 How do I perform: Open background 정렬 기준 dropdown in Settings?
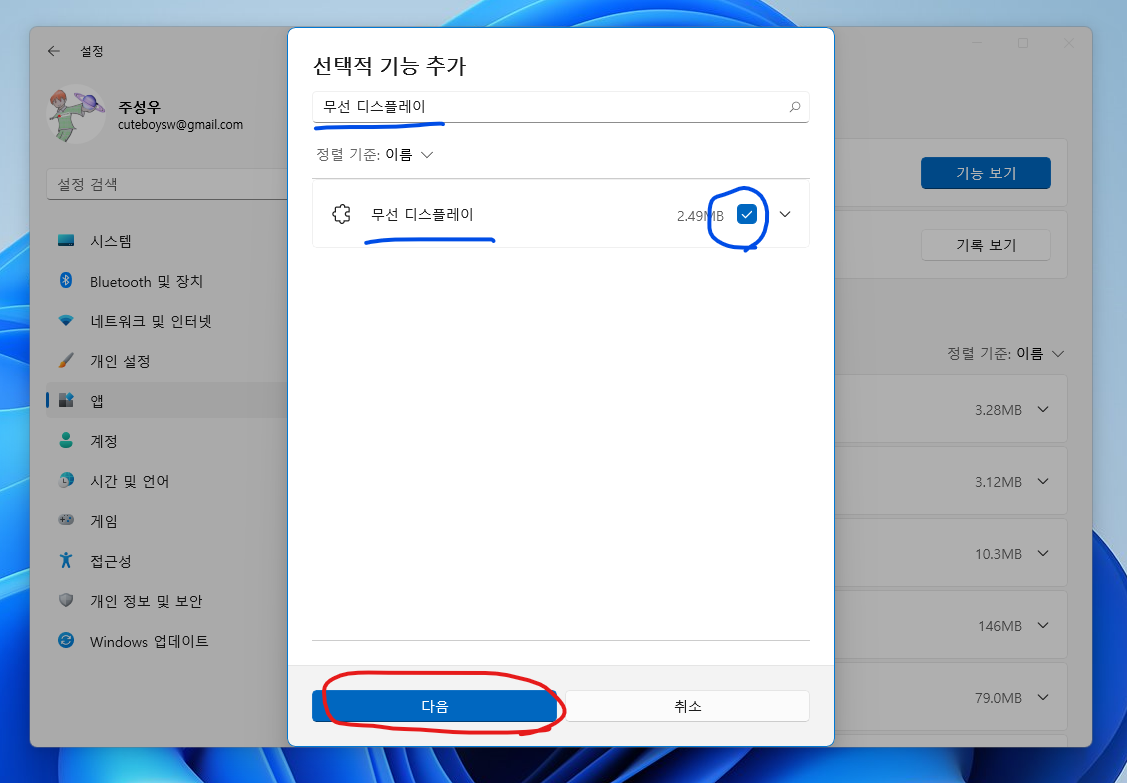click(1006, 353)
